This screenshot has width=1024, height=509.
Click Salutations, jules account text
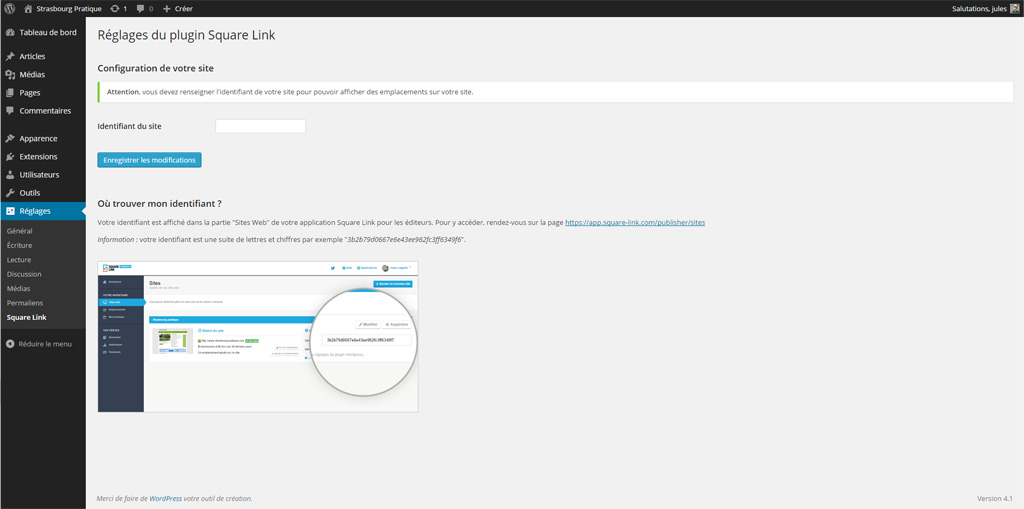980,8
